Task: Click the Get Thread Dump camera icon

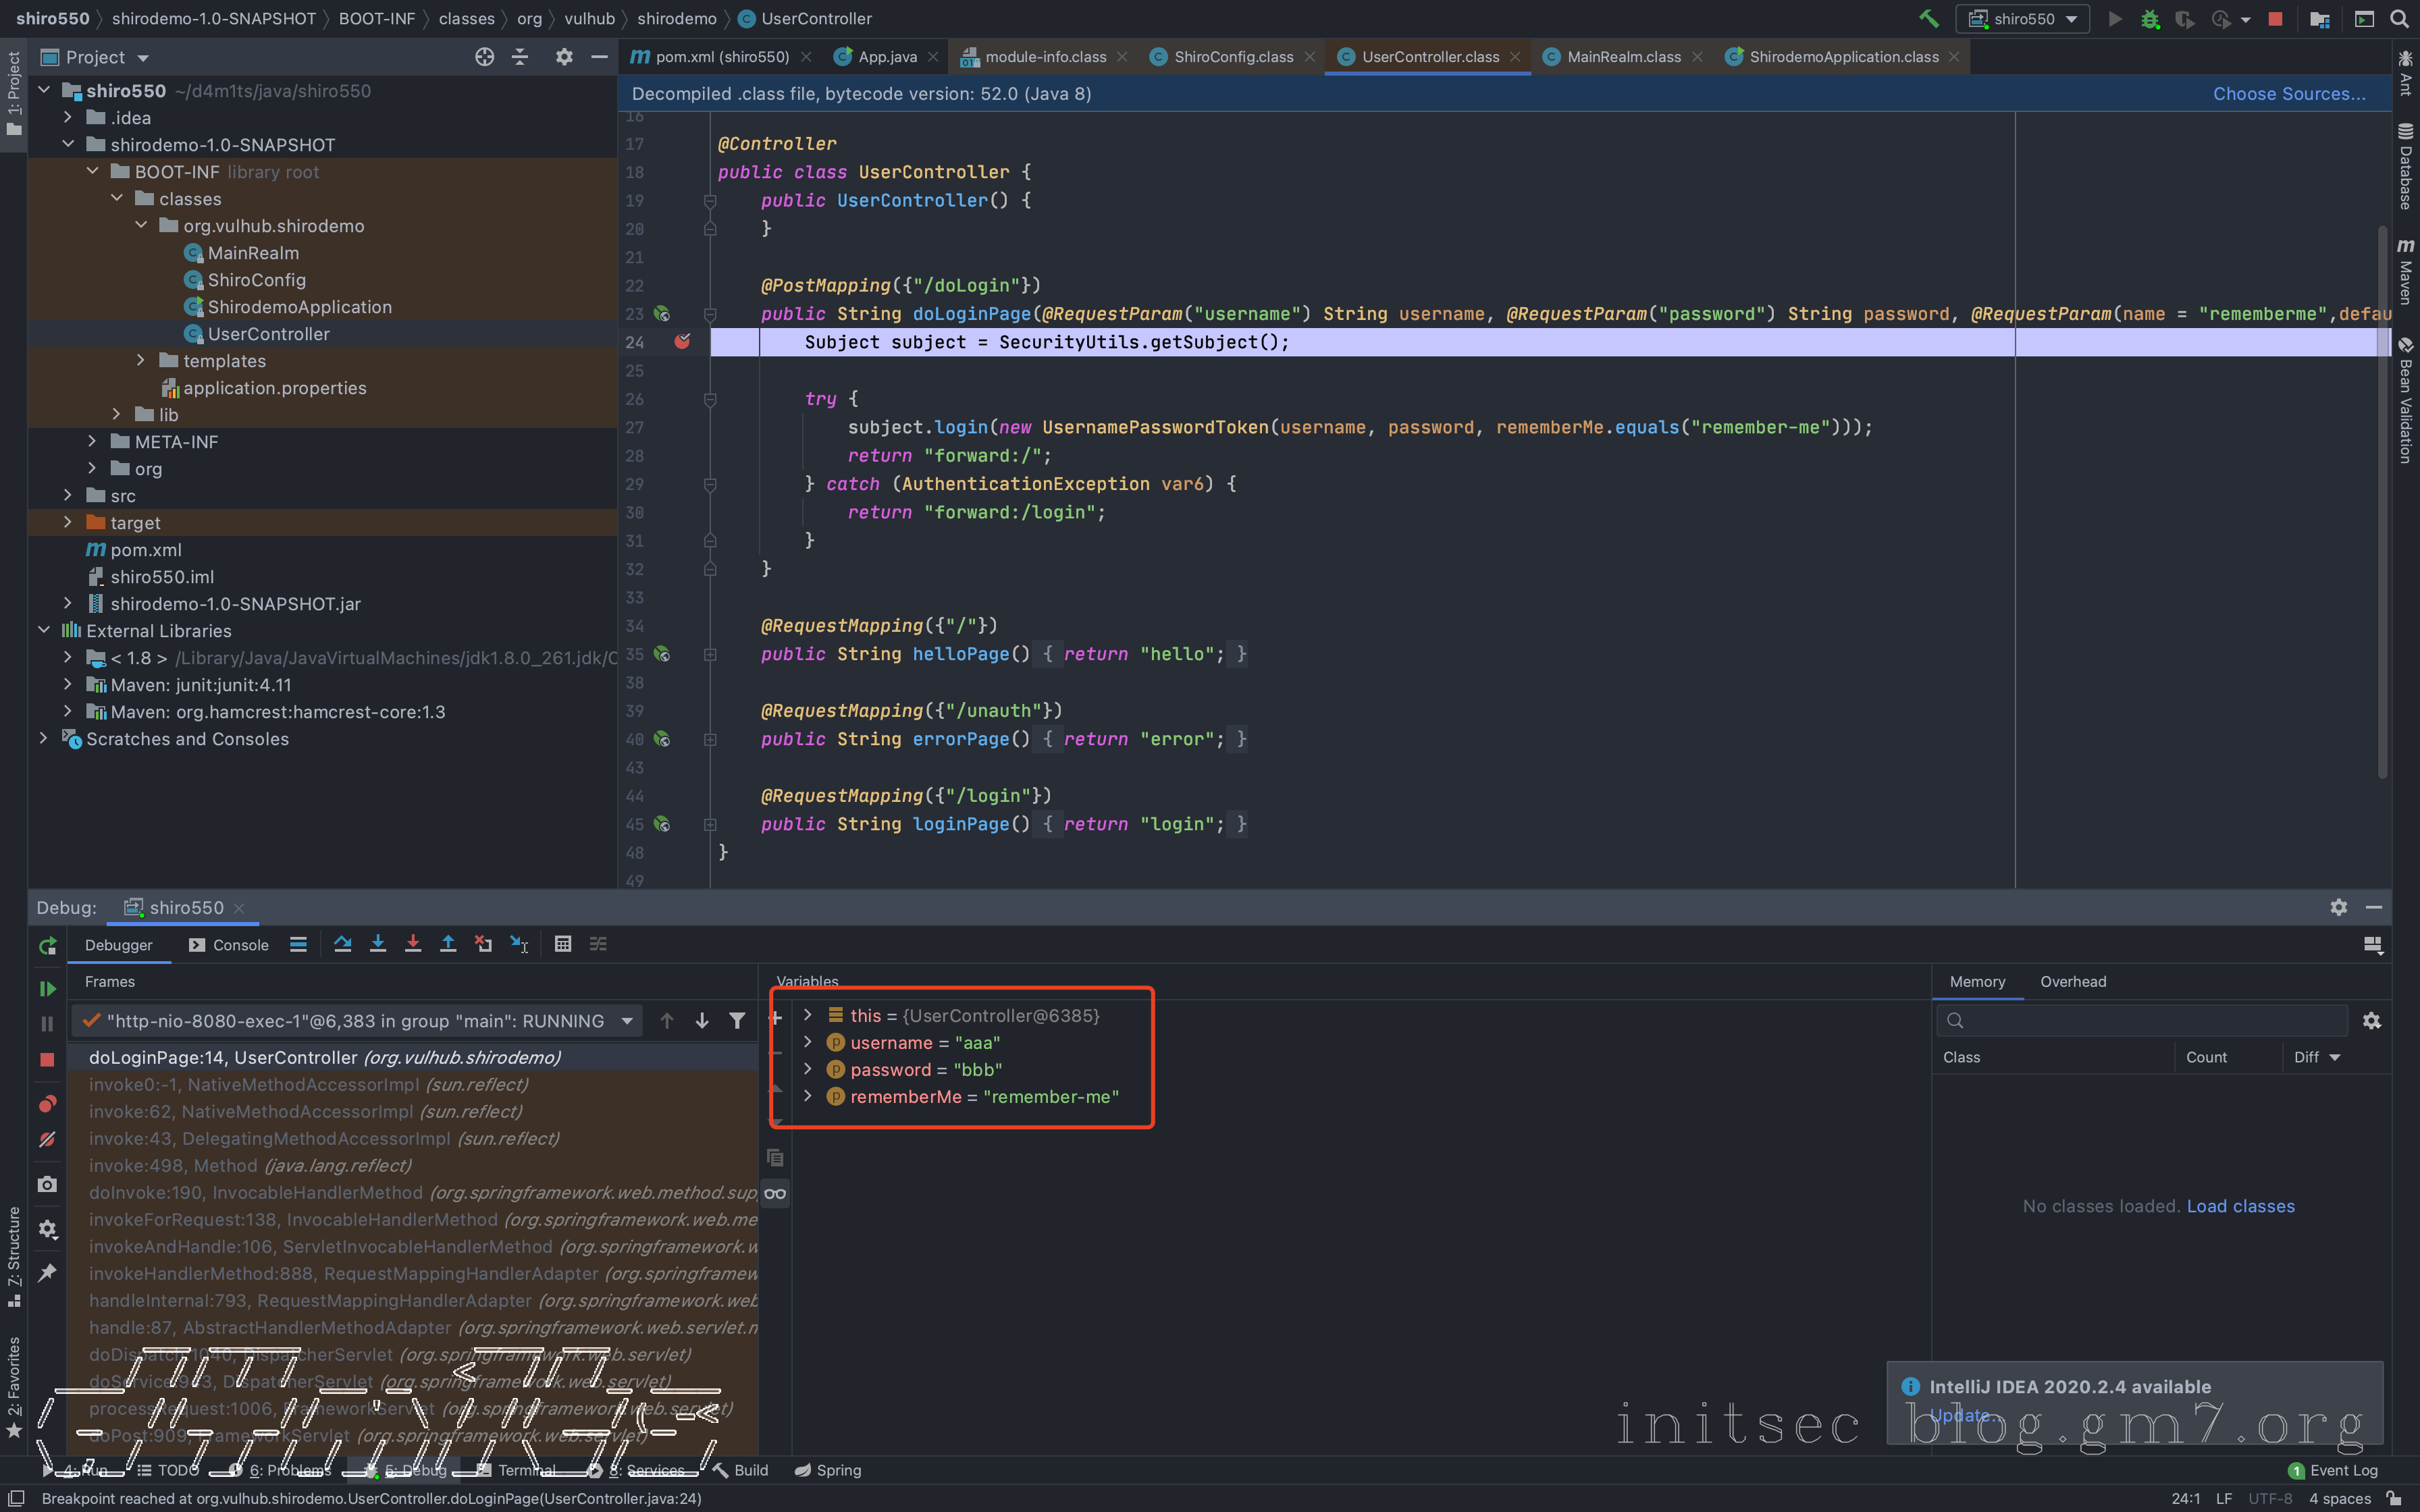Action: 47,1184
